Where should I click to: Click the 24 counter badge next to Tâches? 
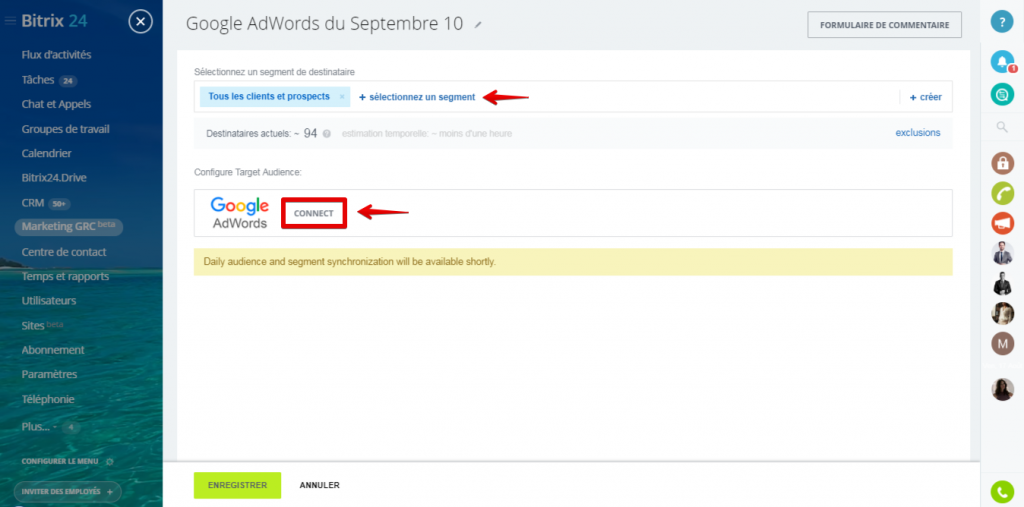pos(68,81)
